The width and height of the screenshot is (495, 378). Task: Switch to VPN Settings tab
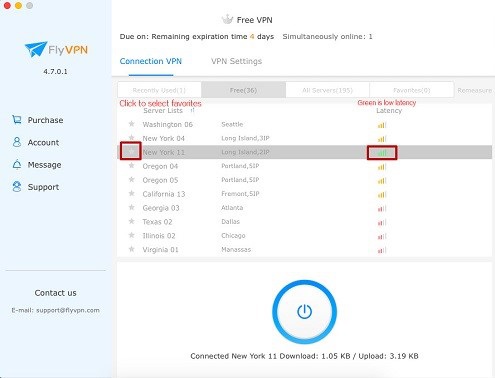pos(236,61)
